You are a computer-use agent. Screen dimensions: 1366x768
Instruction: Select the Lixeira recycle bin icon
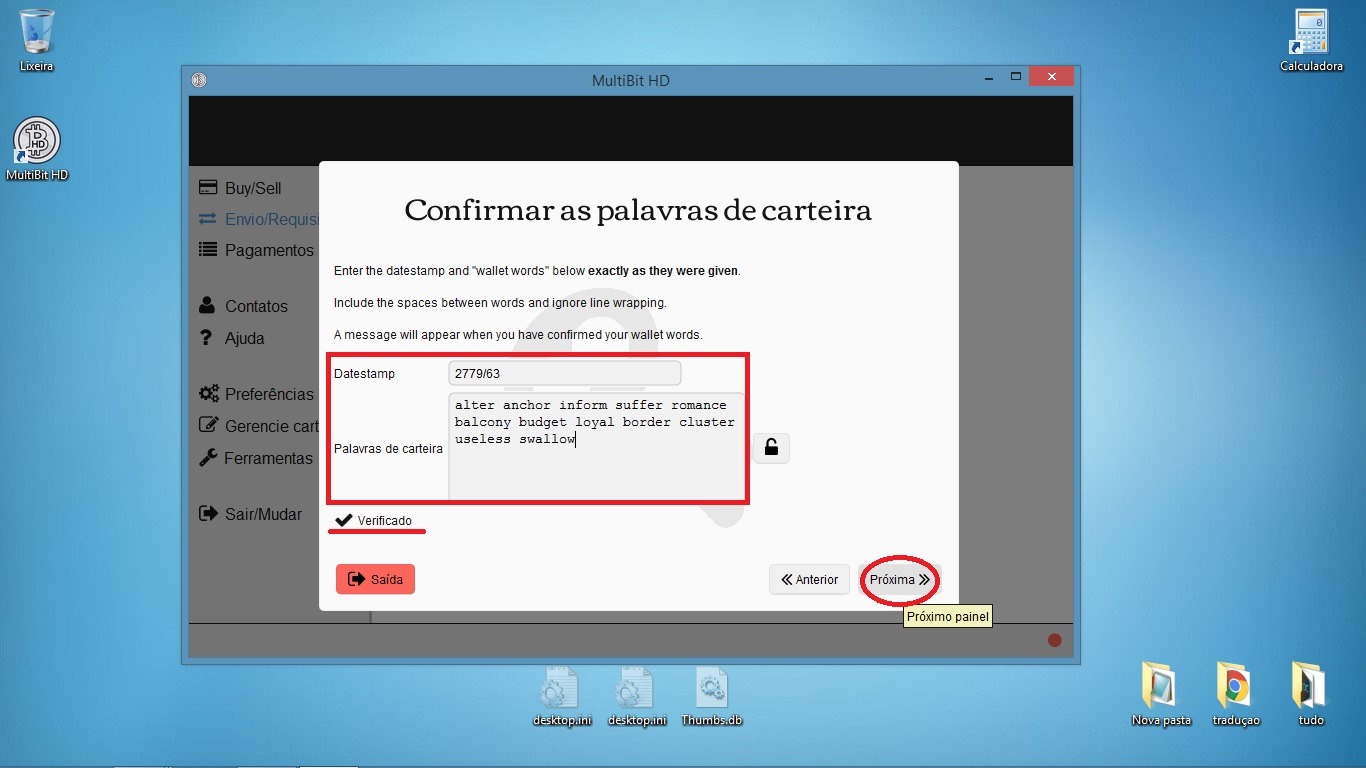click(x=37, y=40)
